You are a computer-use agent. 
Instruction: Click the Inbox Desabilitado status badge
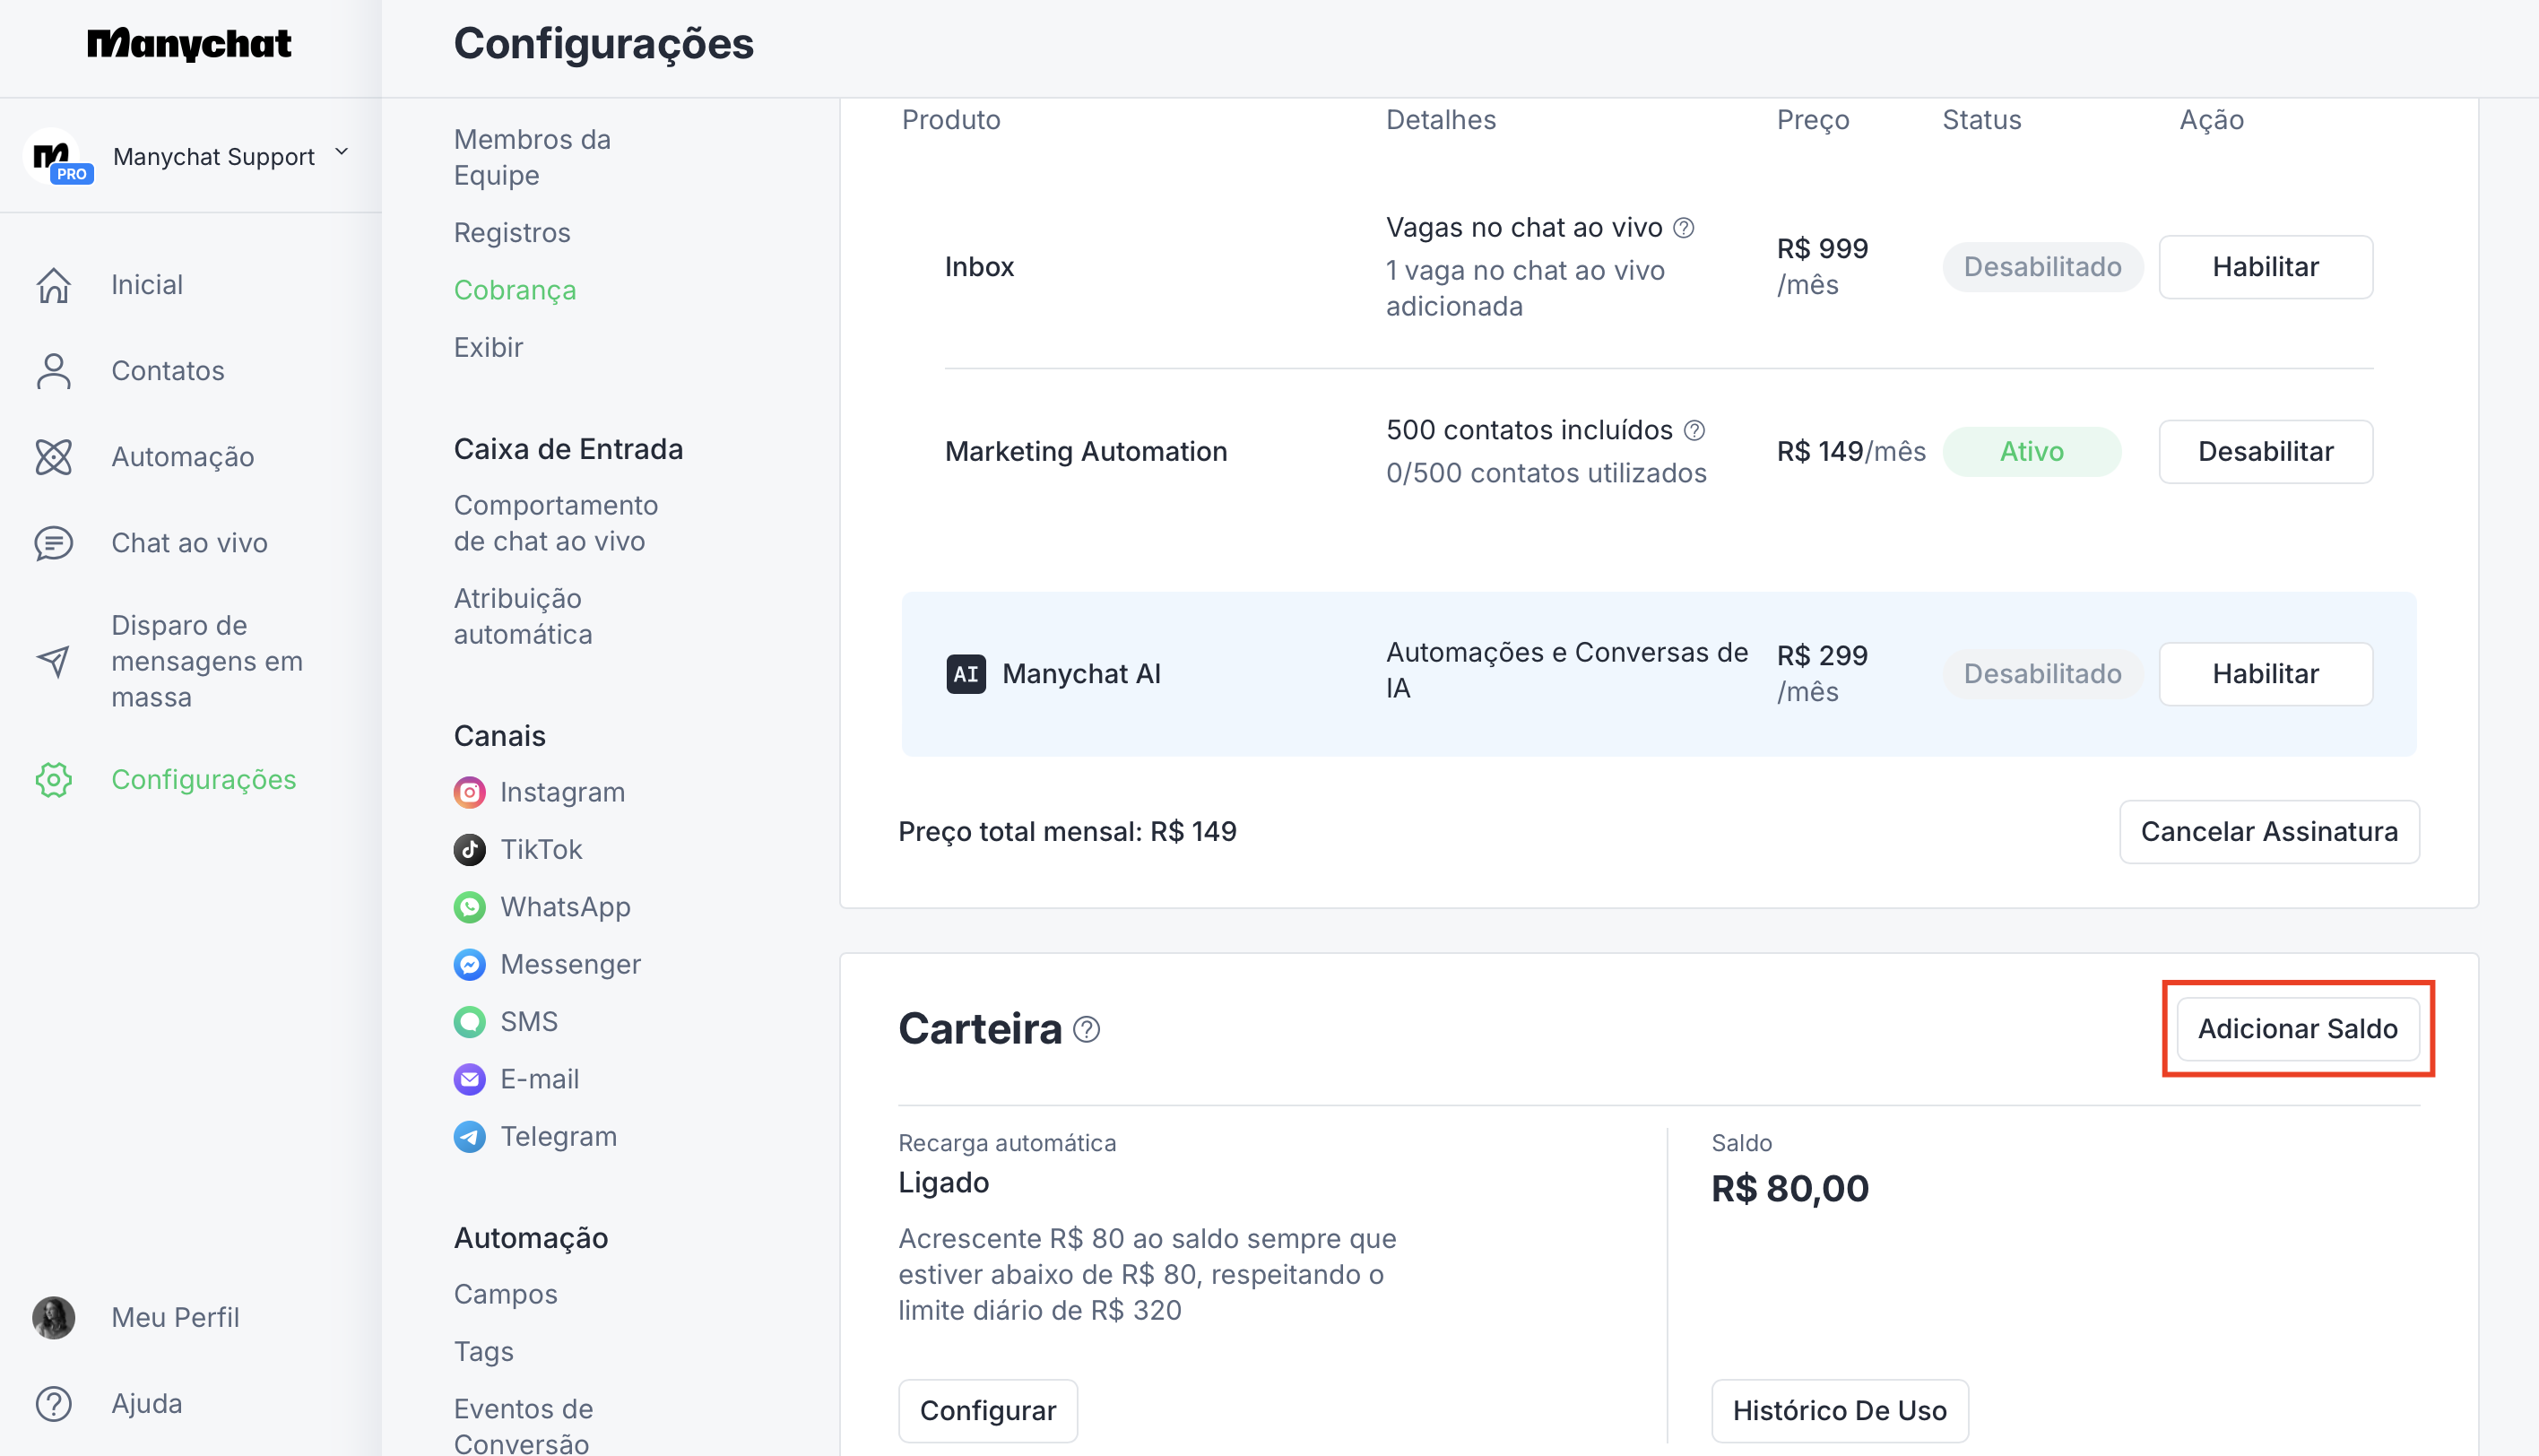[x=2043, y=268]
